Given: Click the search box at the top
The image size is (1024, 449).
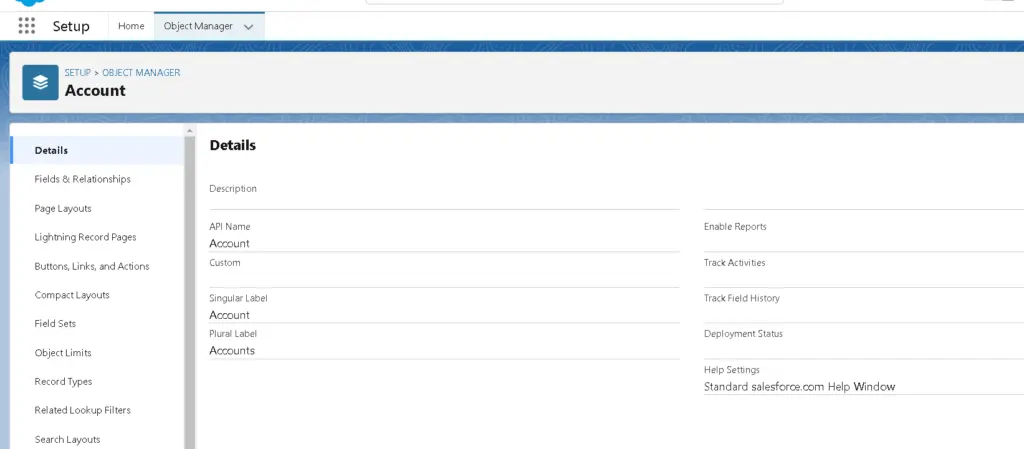Looking at the screenshot, I should point(573,2).
